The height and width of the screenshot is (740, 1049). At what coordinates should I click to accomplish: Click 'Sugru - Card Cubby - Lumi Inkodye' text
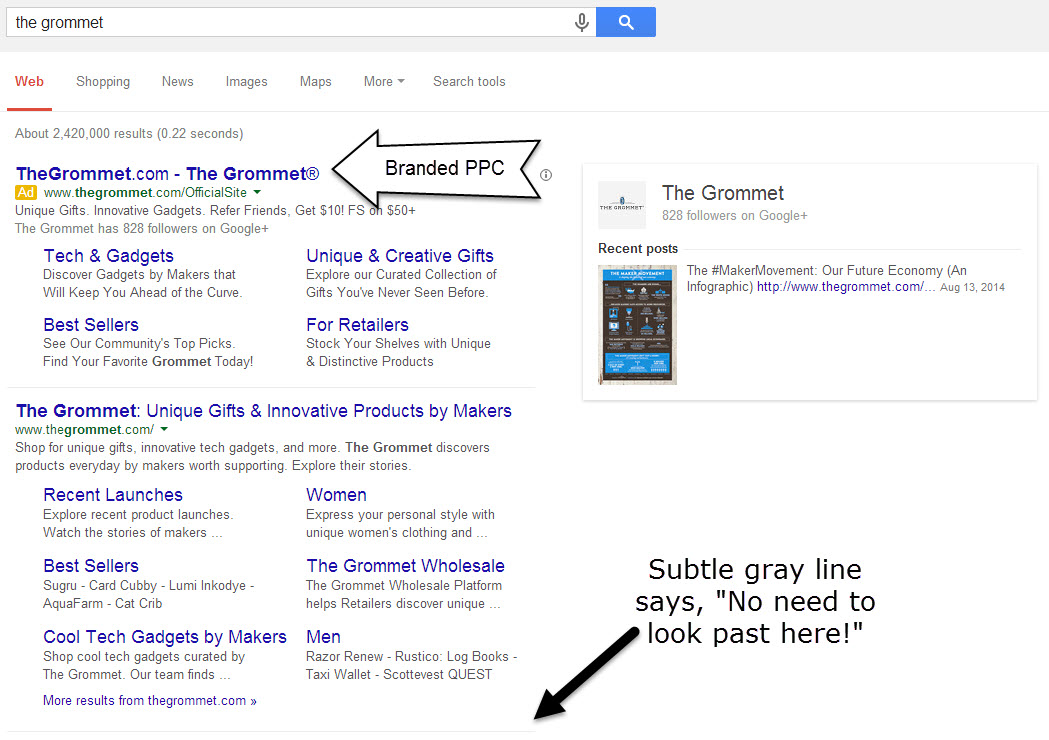[149, 585]
